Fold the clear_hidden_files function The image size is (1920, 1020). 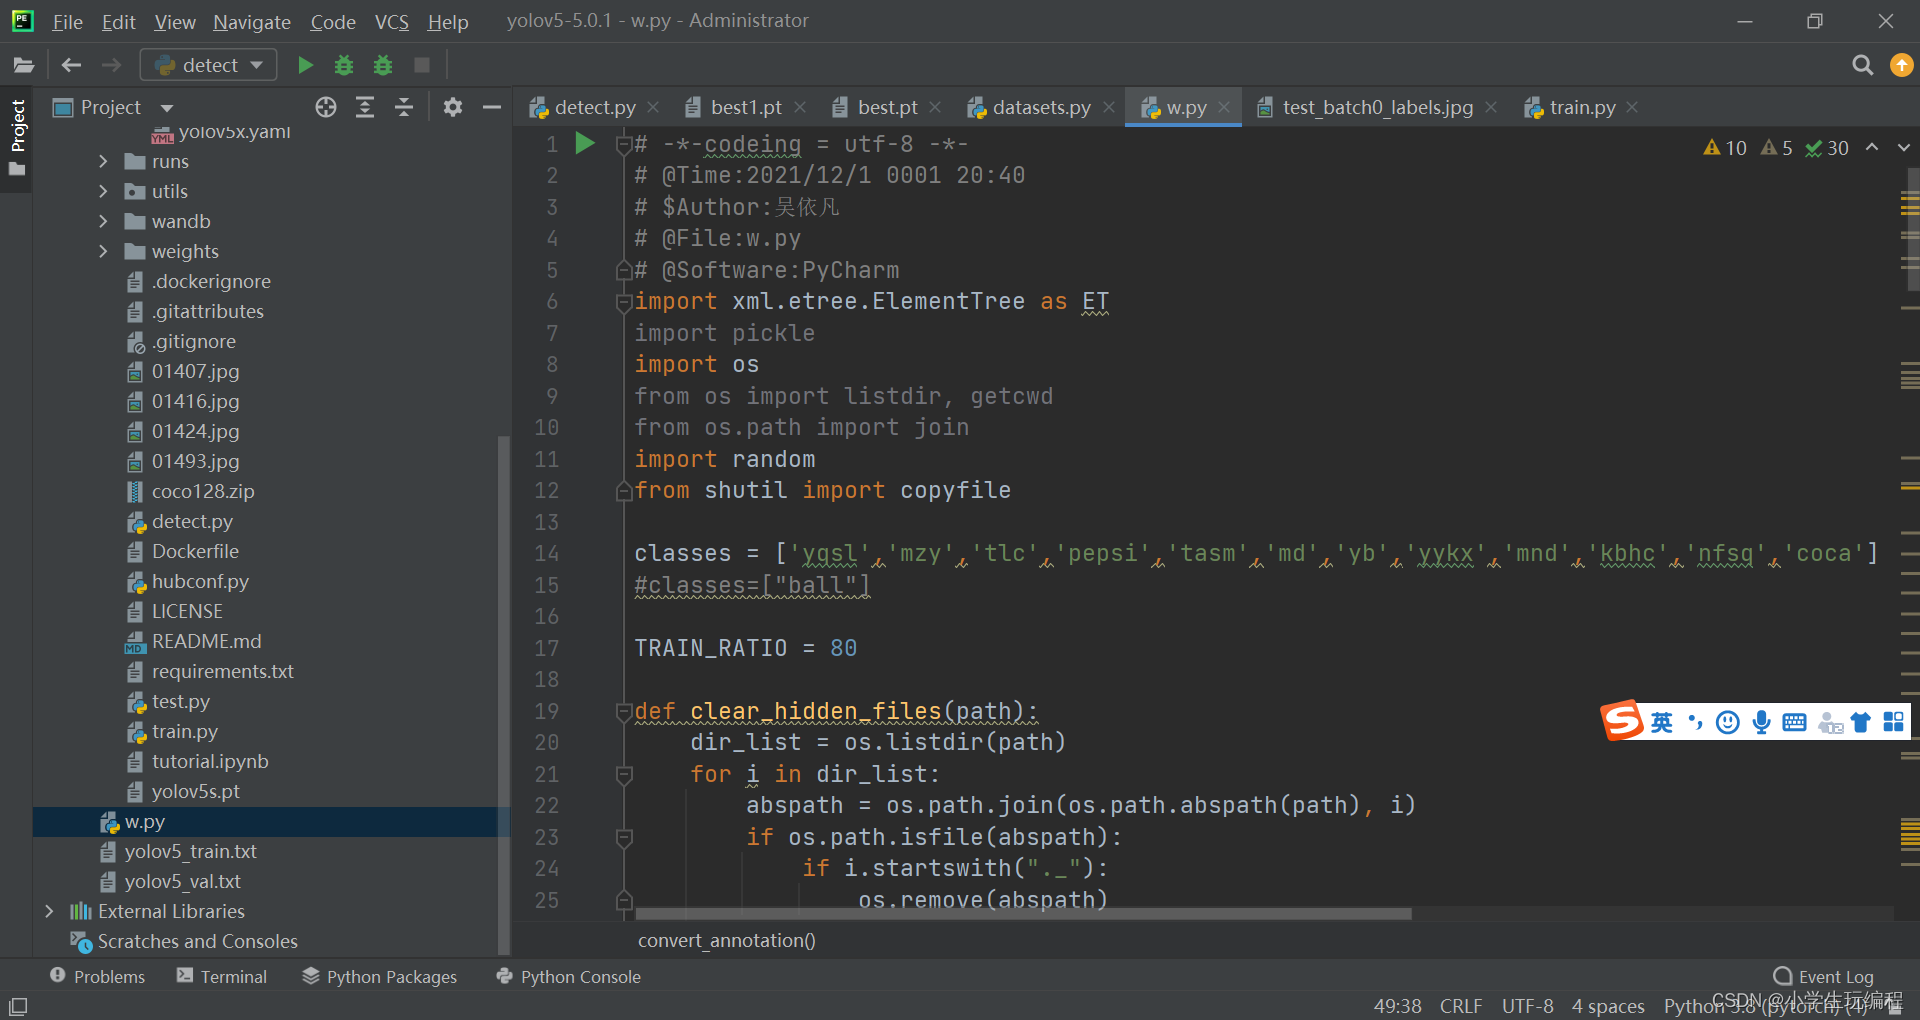click(x=624, y=712)
